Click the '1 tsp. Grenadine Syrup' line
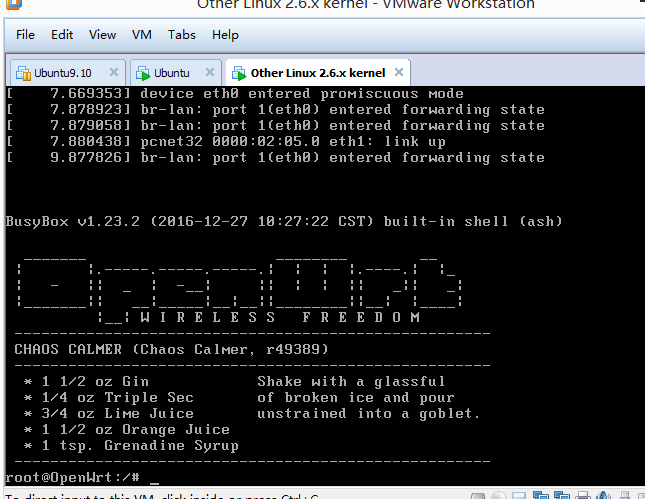 point(131,446)
